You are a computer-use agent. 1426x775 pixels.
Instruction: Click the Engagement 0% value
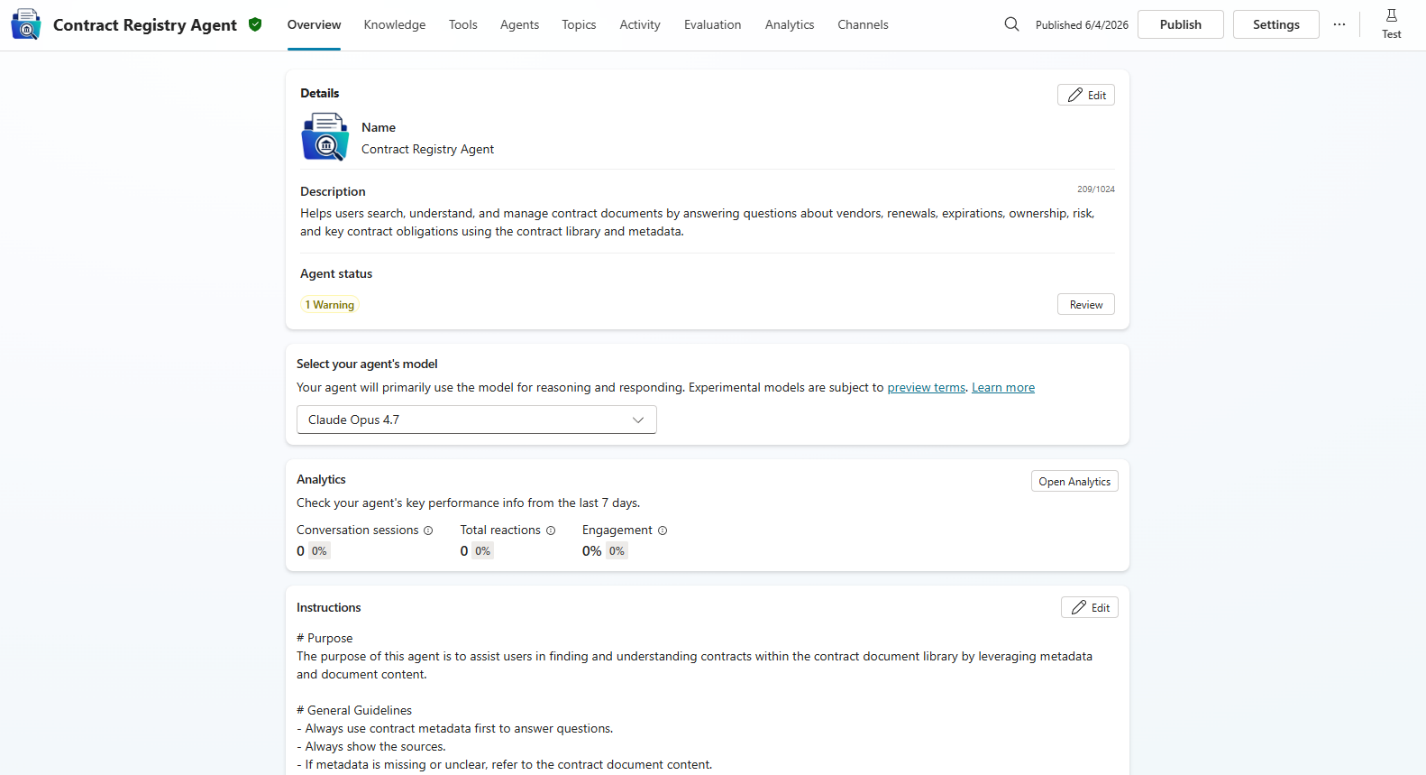click(x=591, y=551)
